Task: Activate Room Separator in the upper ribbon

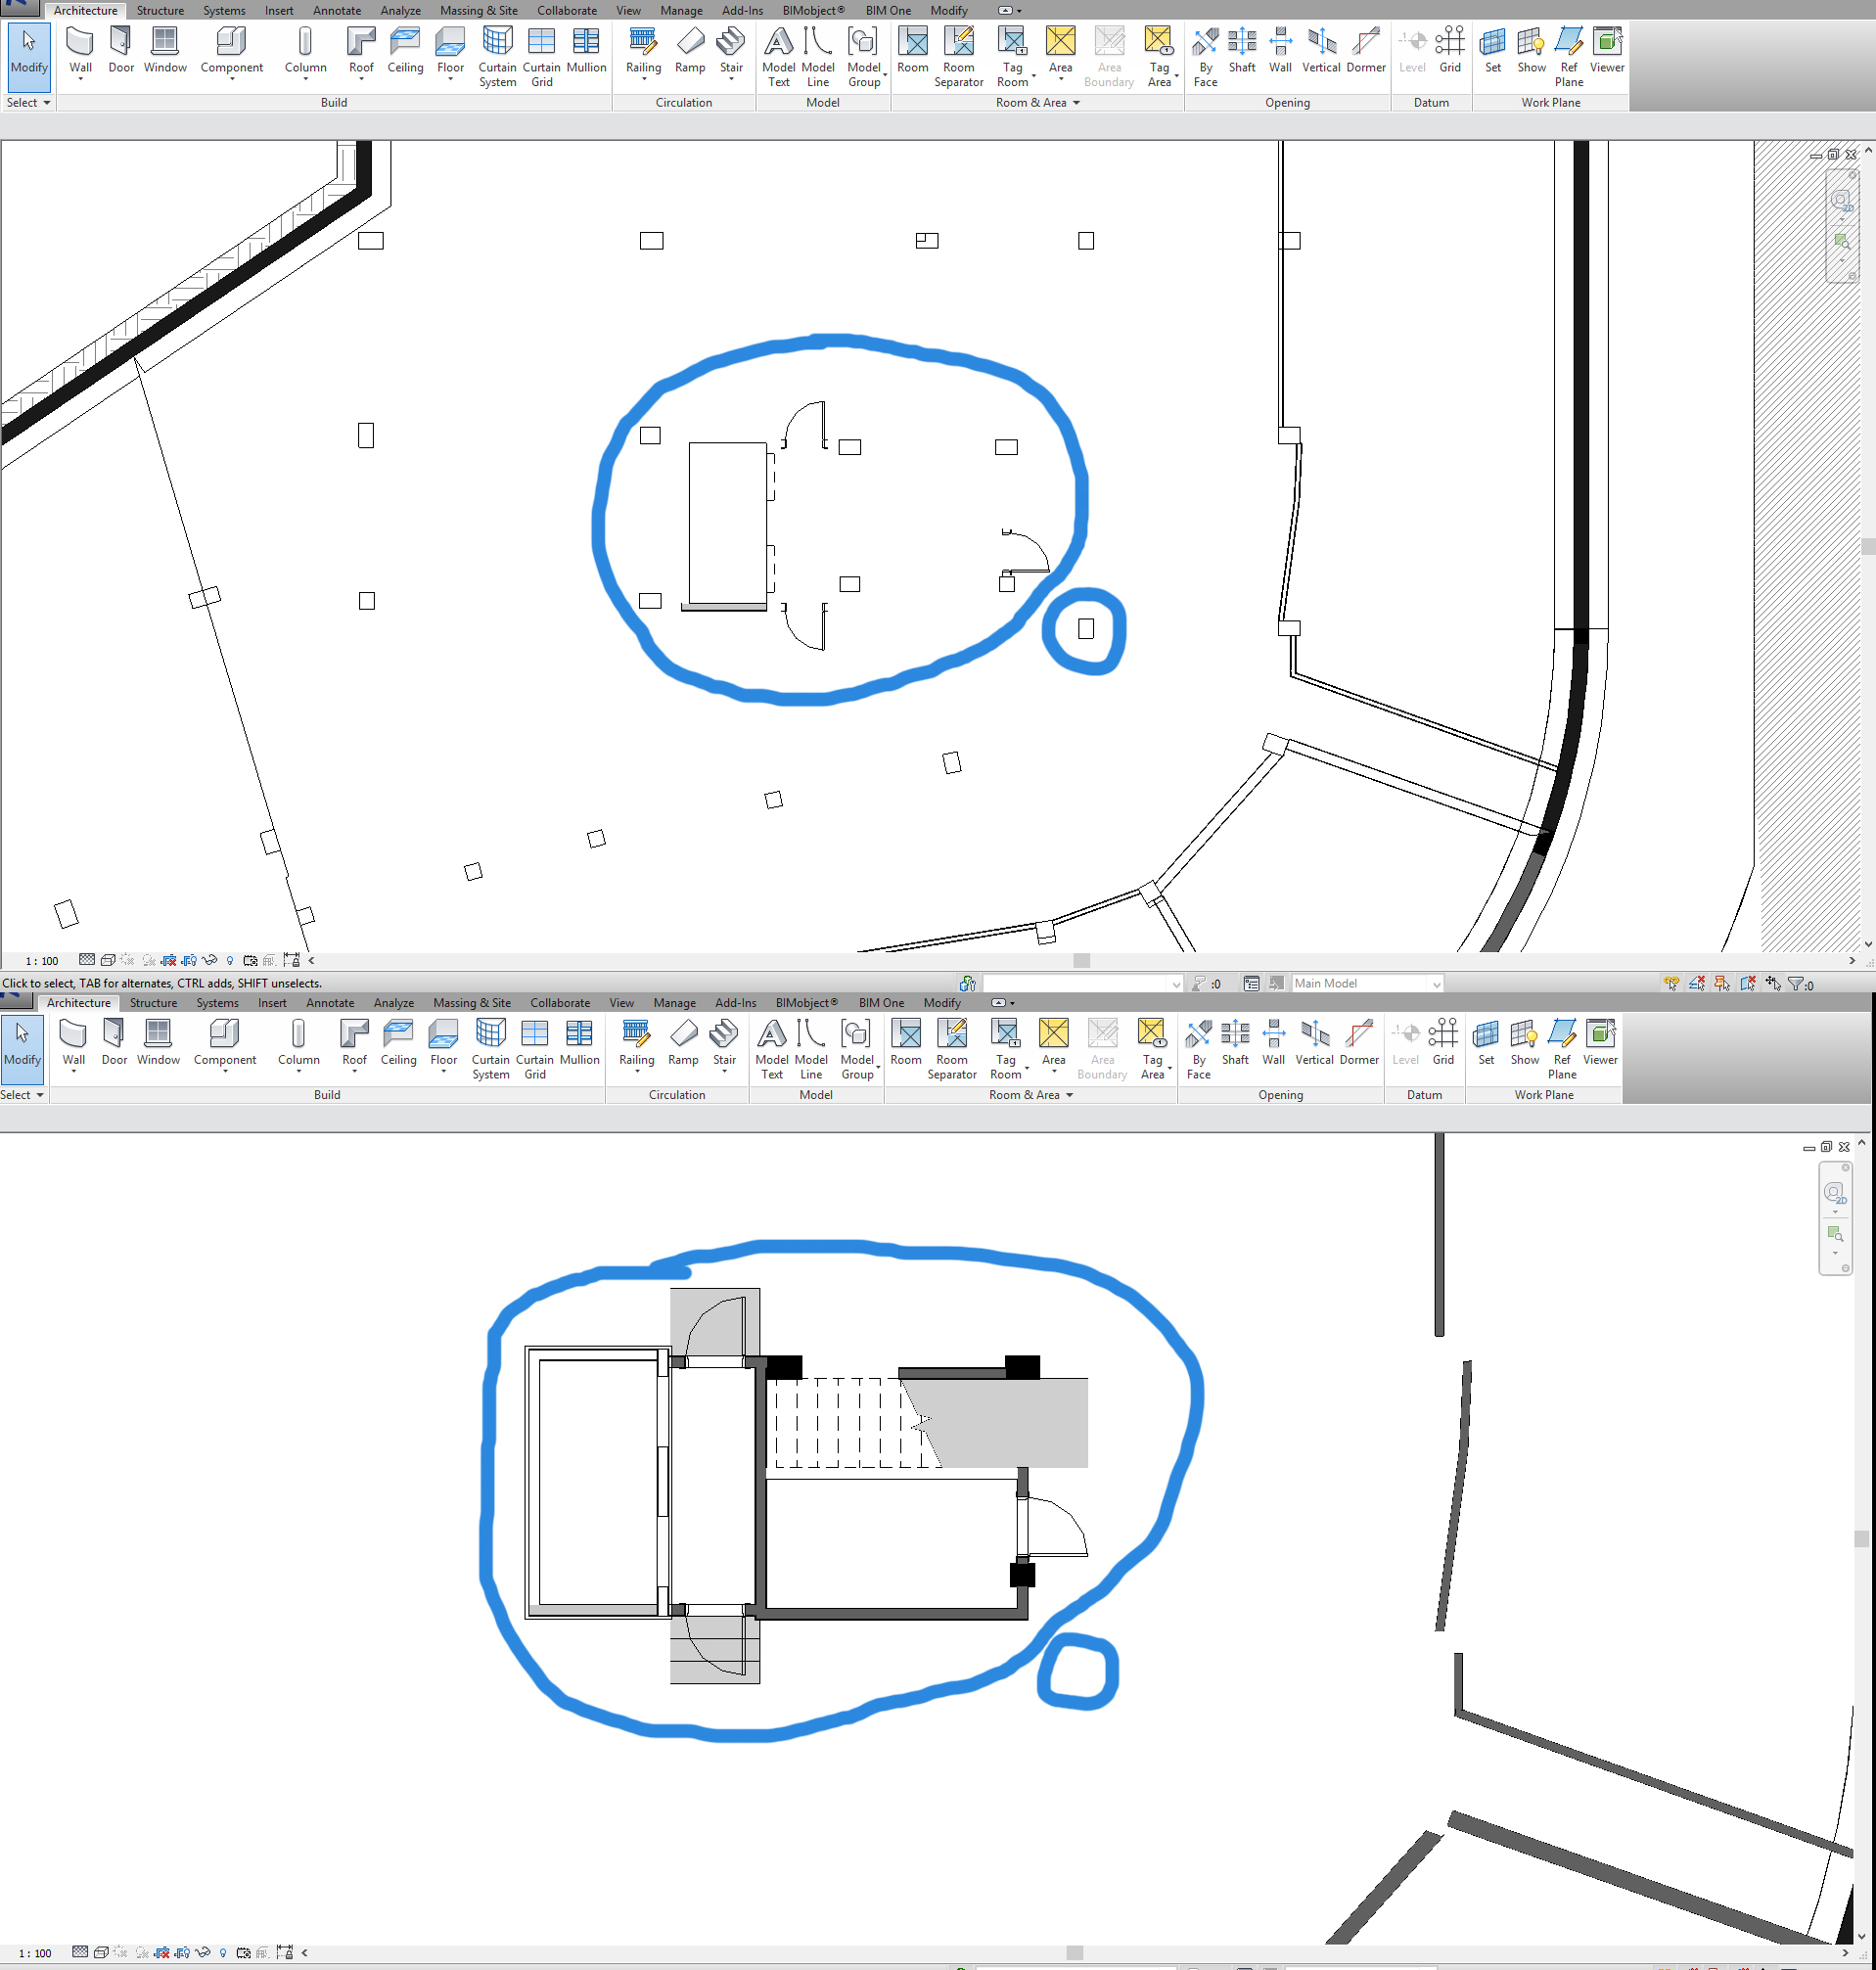Action: [958, 57]
